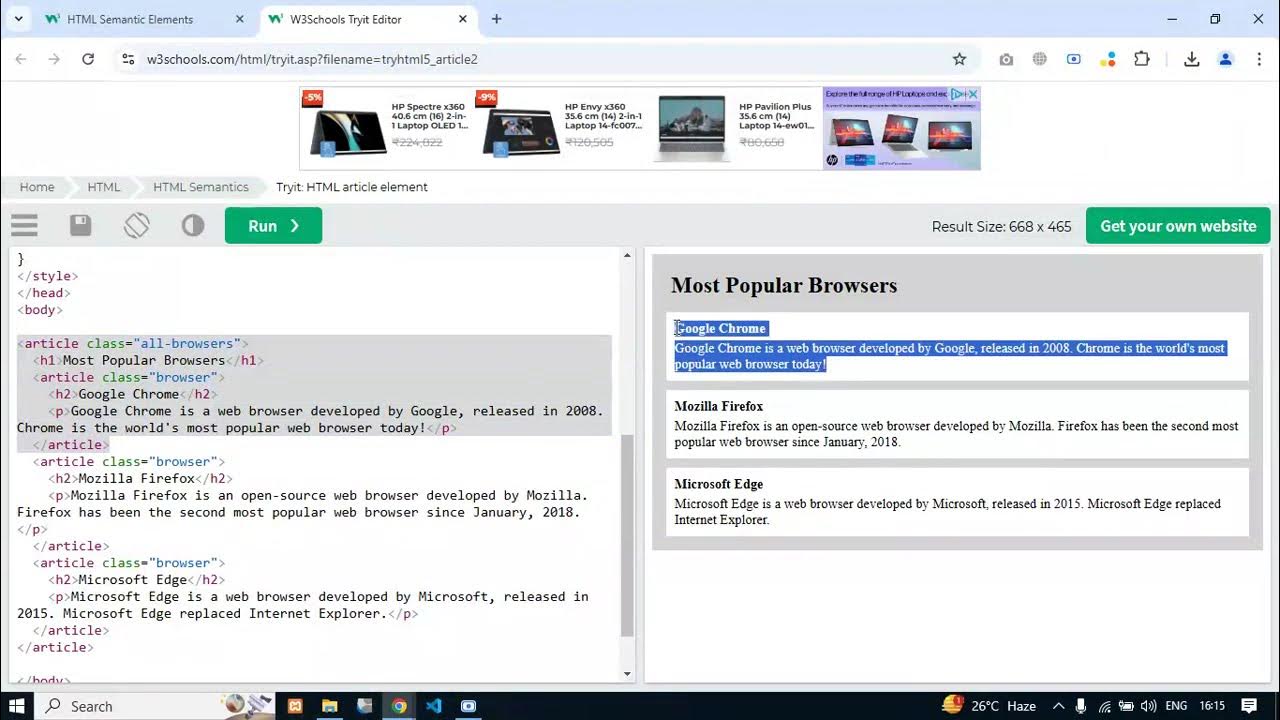Screen dimensions: 1280x720
Task: Open the Home breadcrumb link
Action: click(37, 187)
